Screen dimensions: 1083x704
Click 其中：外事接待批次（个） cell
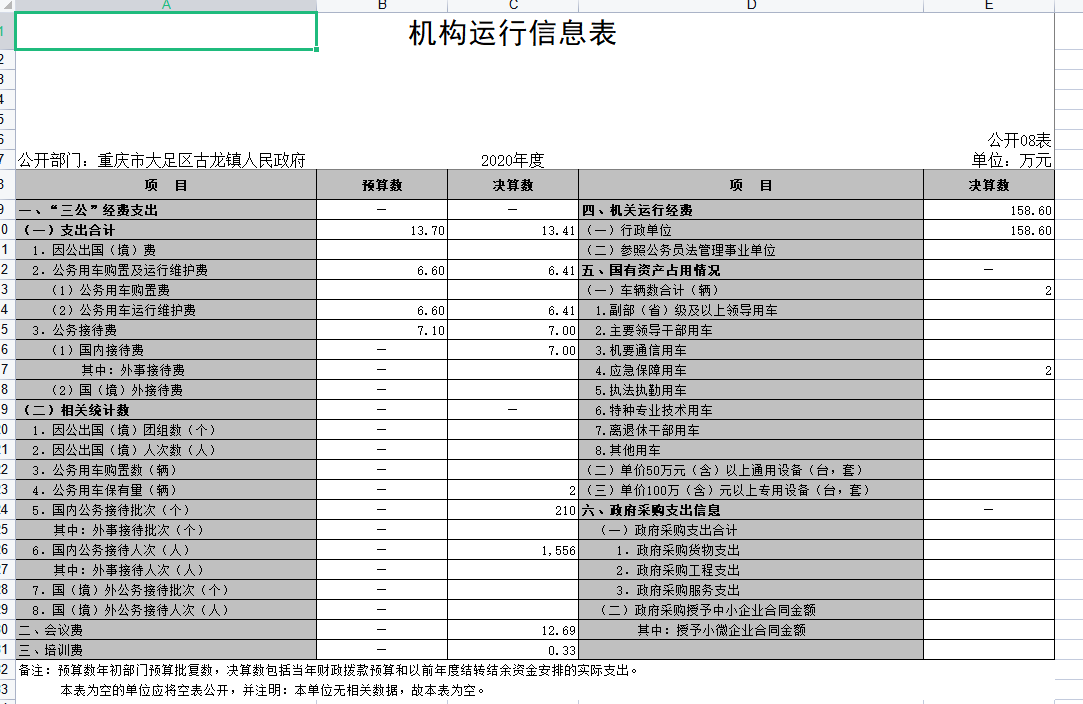pyautogui.click(x=166, y=531)
